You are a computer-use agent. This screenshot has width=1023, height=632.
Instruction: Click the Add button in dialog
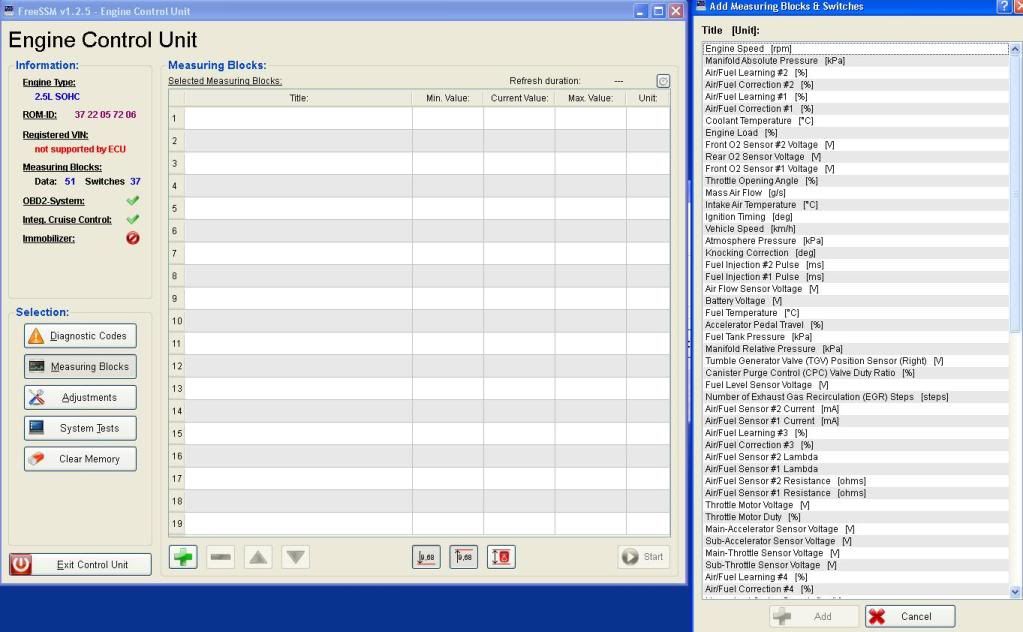click(814, 616)
